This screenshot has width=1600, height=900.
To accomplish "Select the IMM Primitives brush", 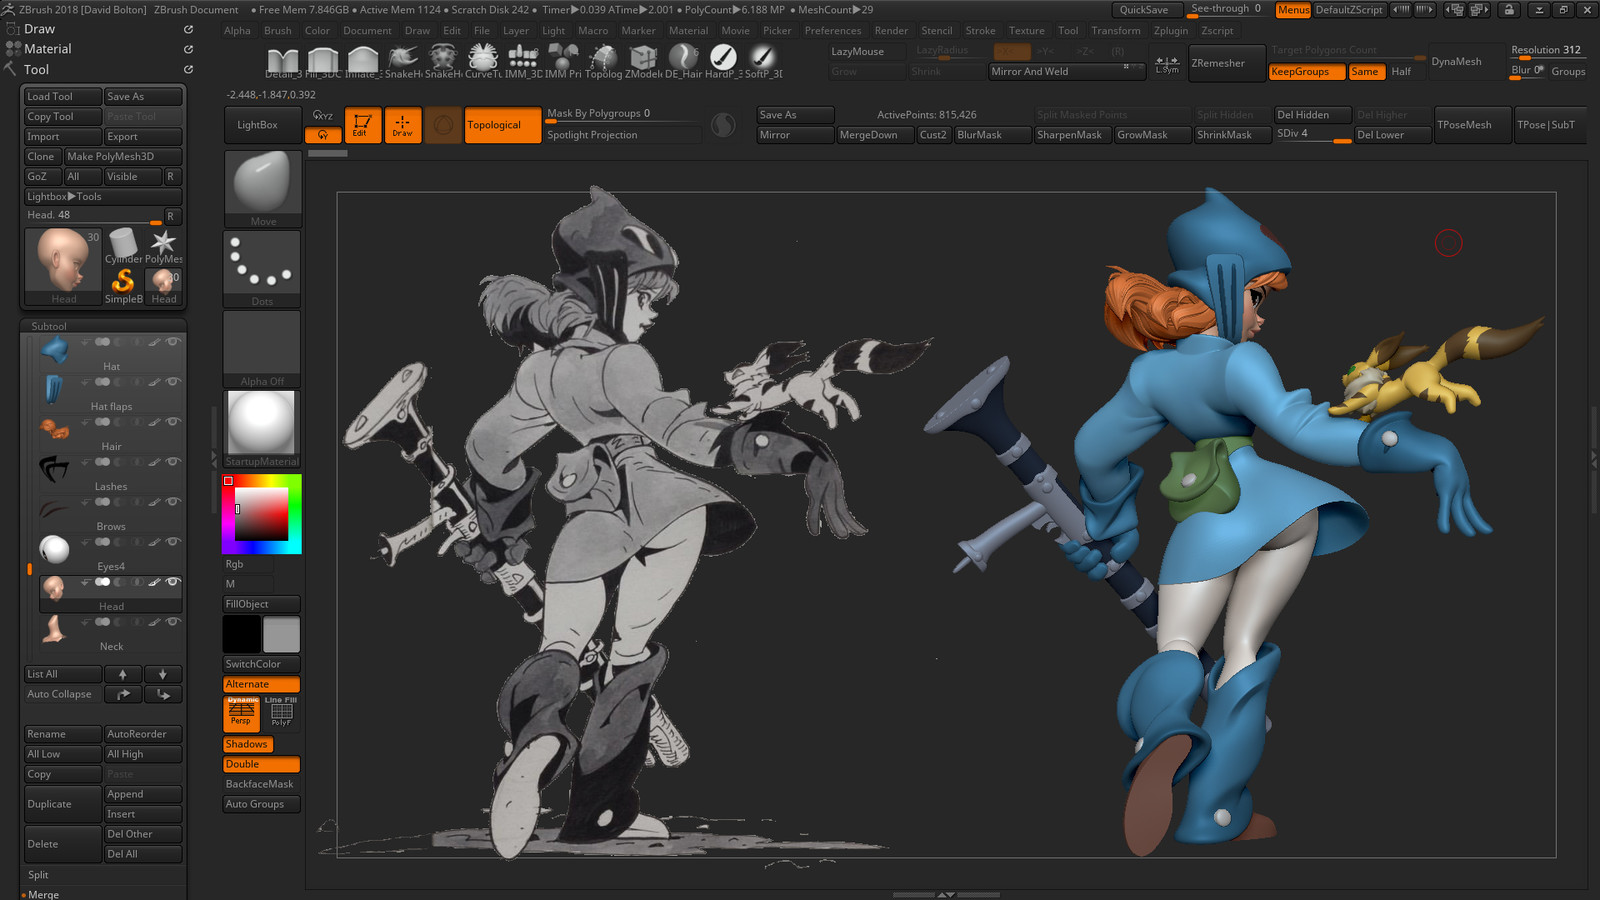I will point(563,60).
